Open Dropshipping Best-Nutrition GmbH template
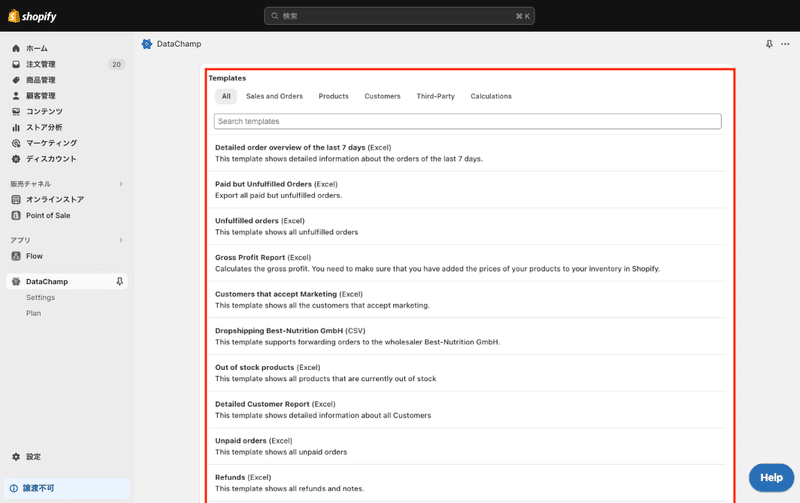The image size is (800, 503). (x=467, y=337)
